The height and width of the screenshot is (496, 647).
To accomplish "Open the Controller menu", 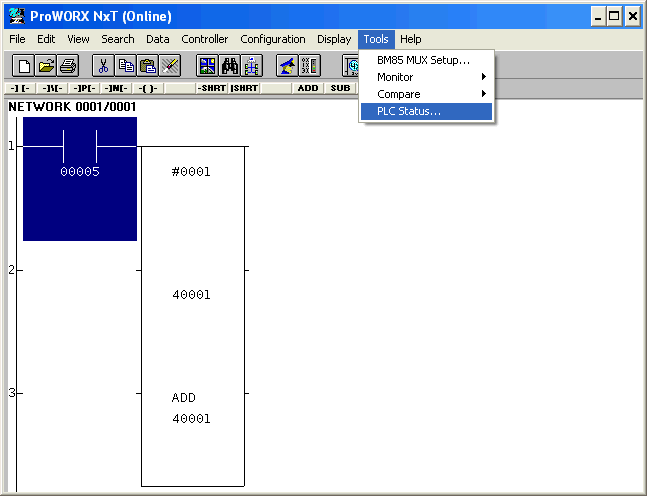I will click(205, 39).
